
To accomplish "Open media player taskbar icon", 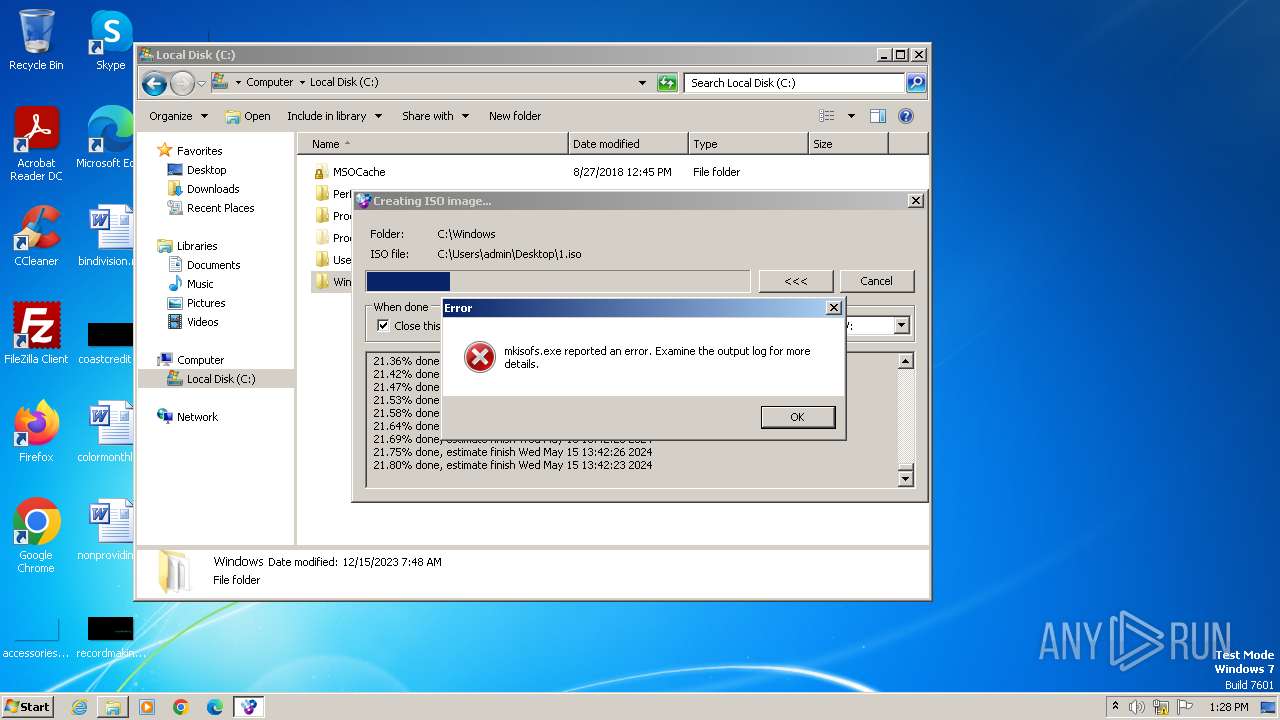I will (147, 707).
